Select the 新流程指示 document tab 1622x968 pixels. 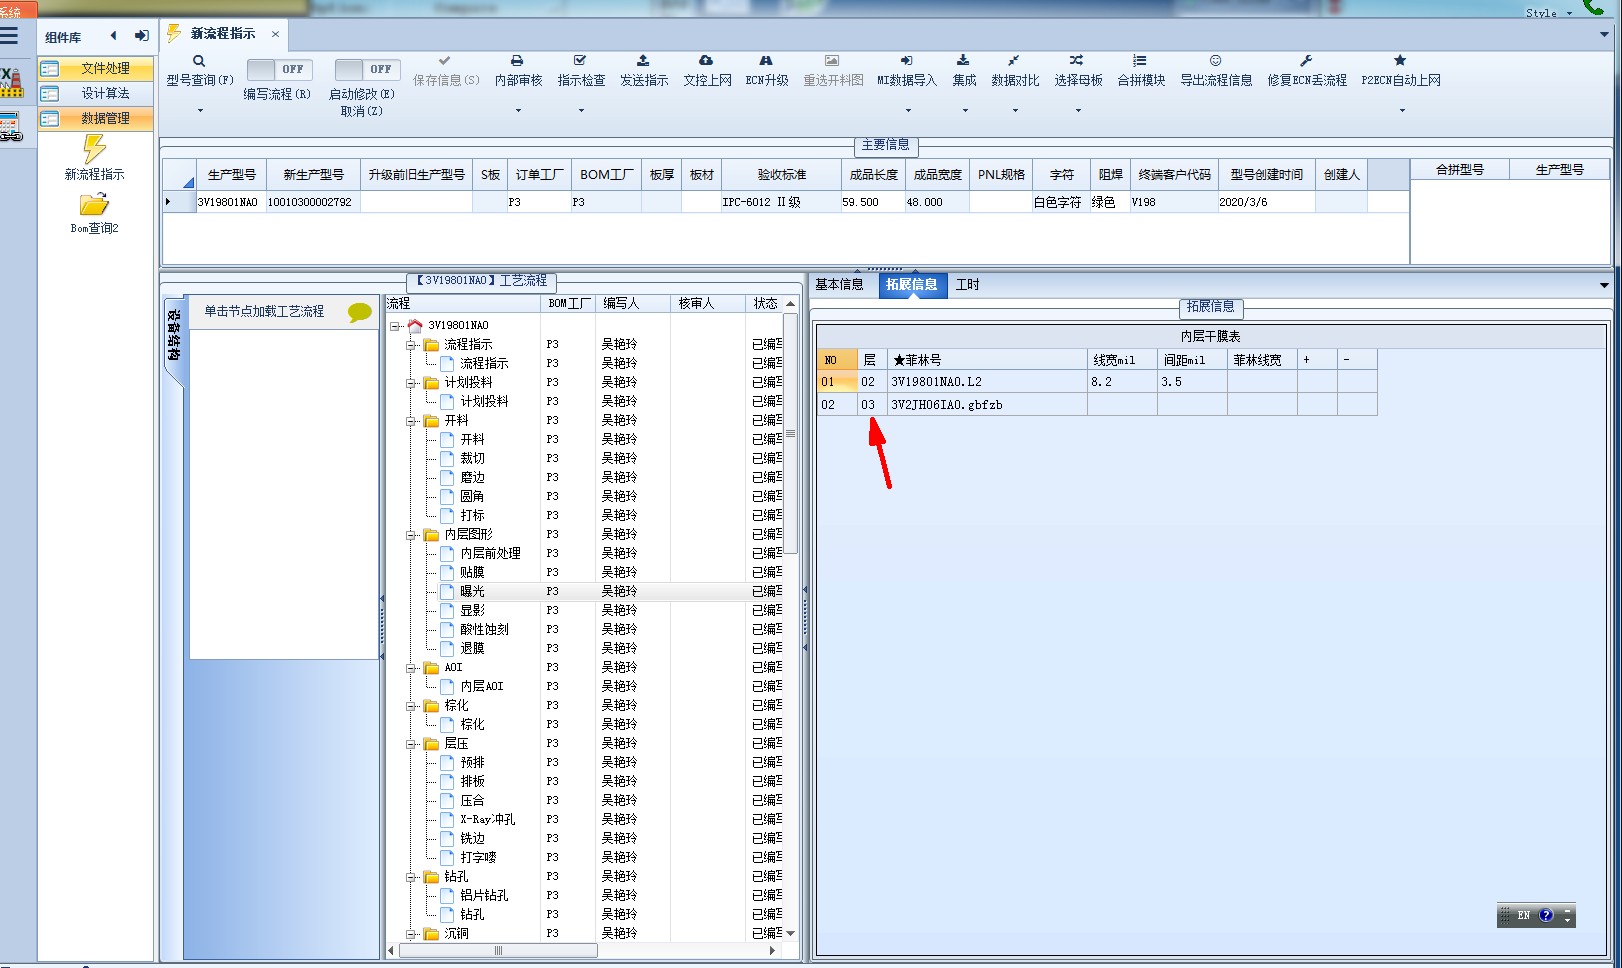click(223, 34)
